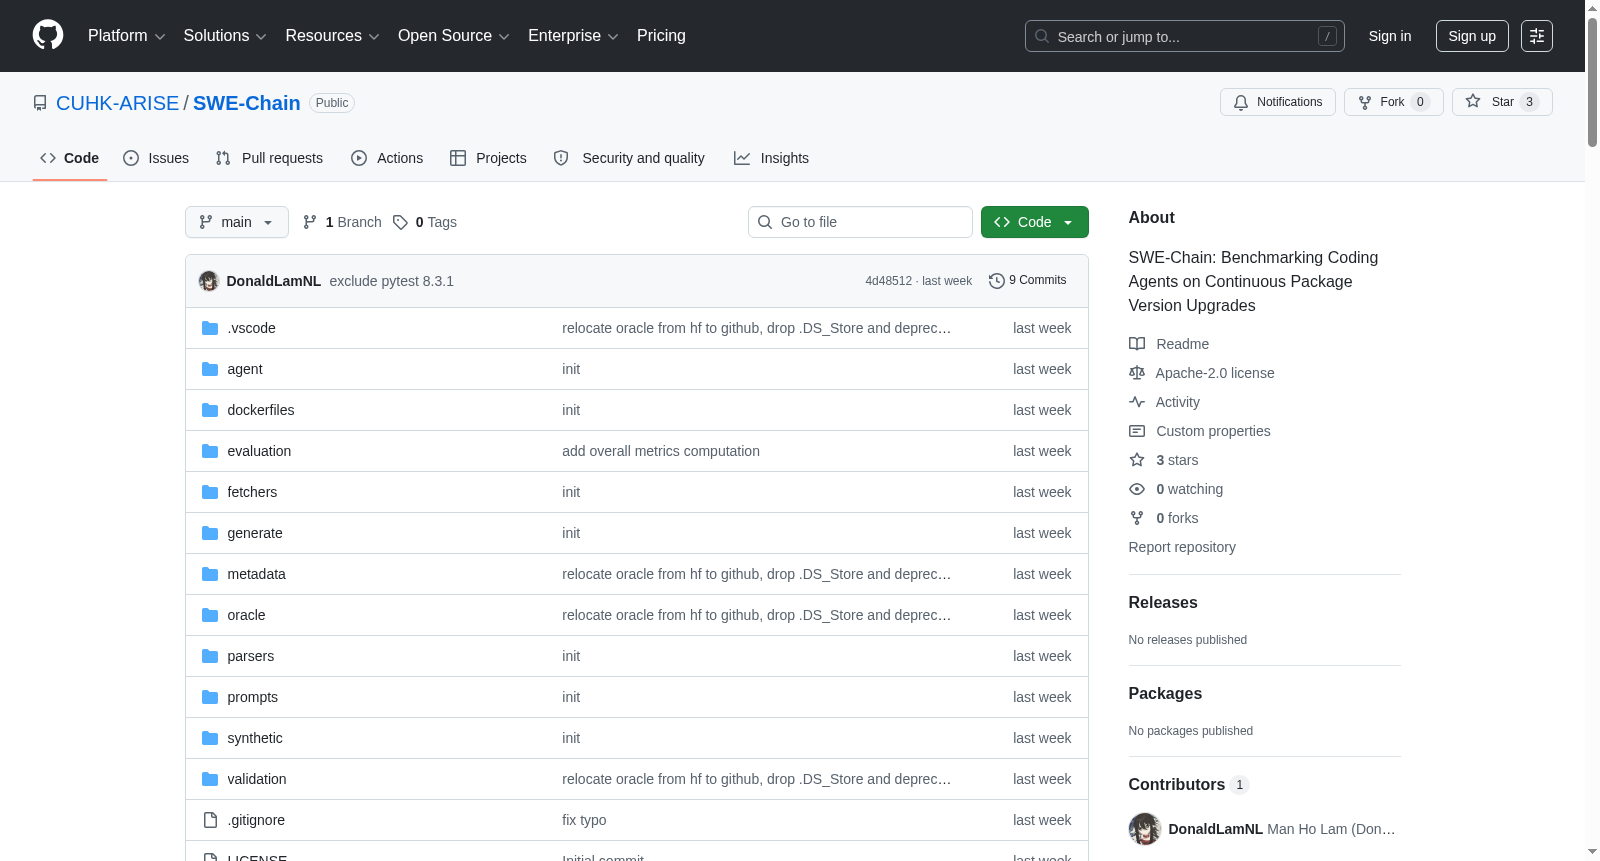
Task: Expand the Enterprise menu
Action: tap(573, 36)
